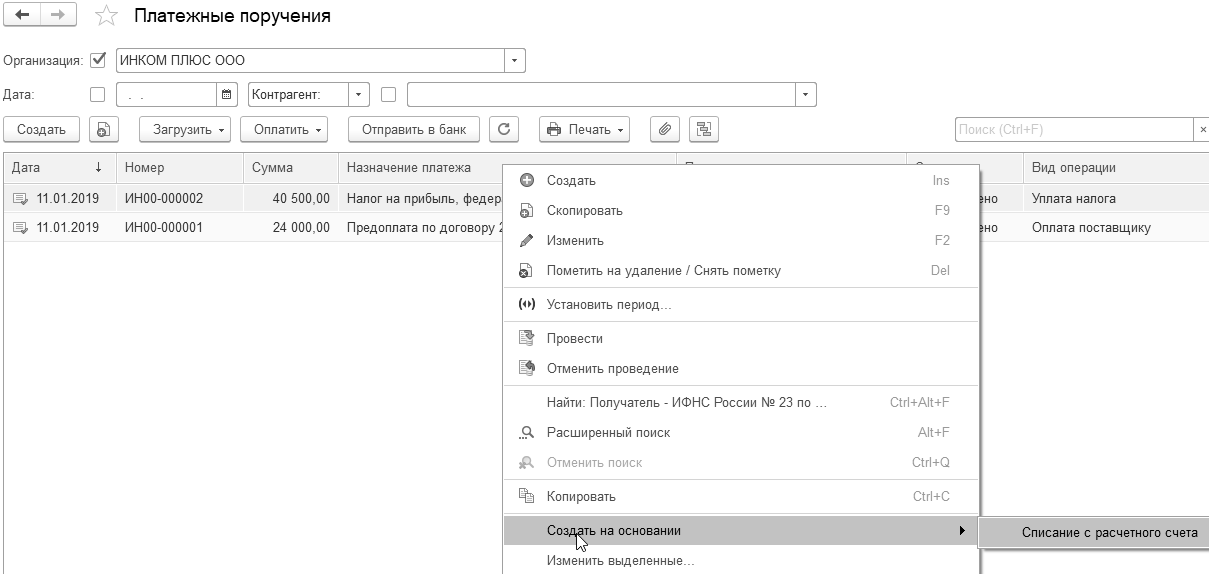Open attached files via paperclip icon

coord(664,129)
